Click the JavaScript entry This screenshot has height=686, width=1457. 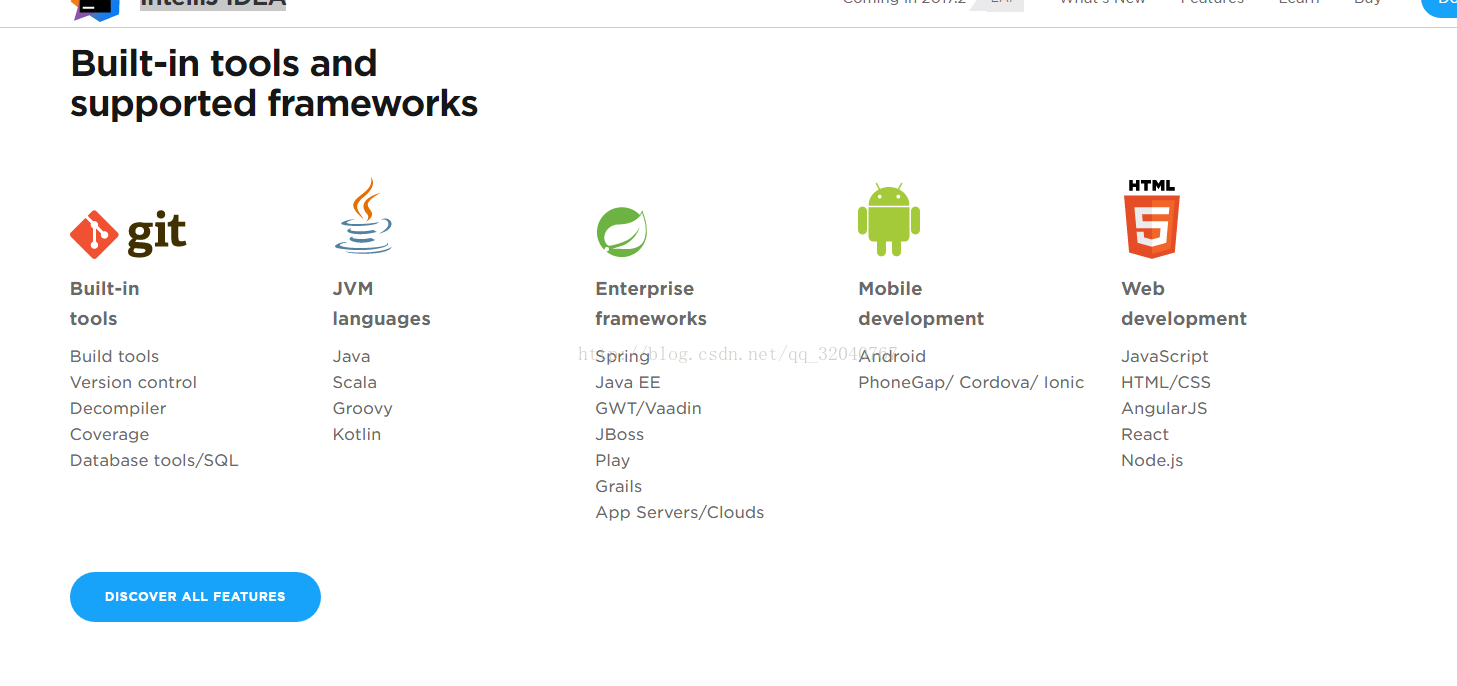point(1165,356)
